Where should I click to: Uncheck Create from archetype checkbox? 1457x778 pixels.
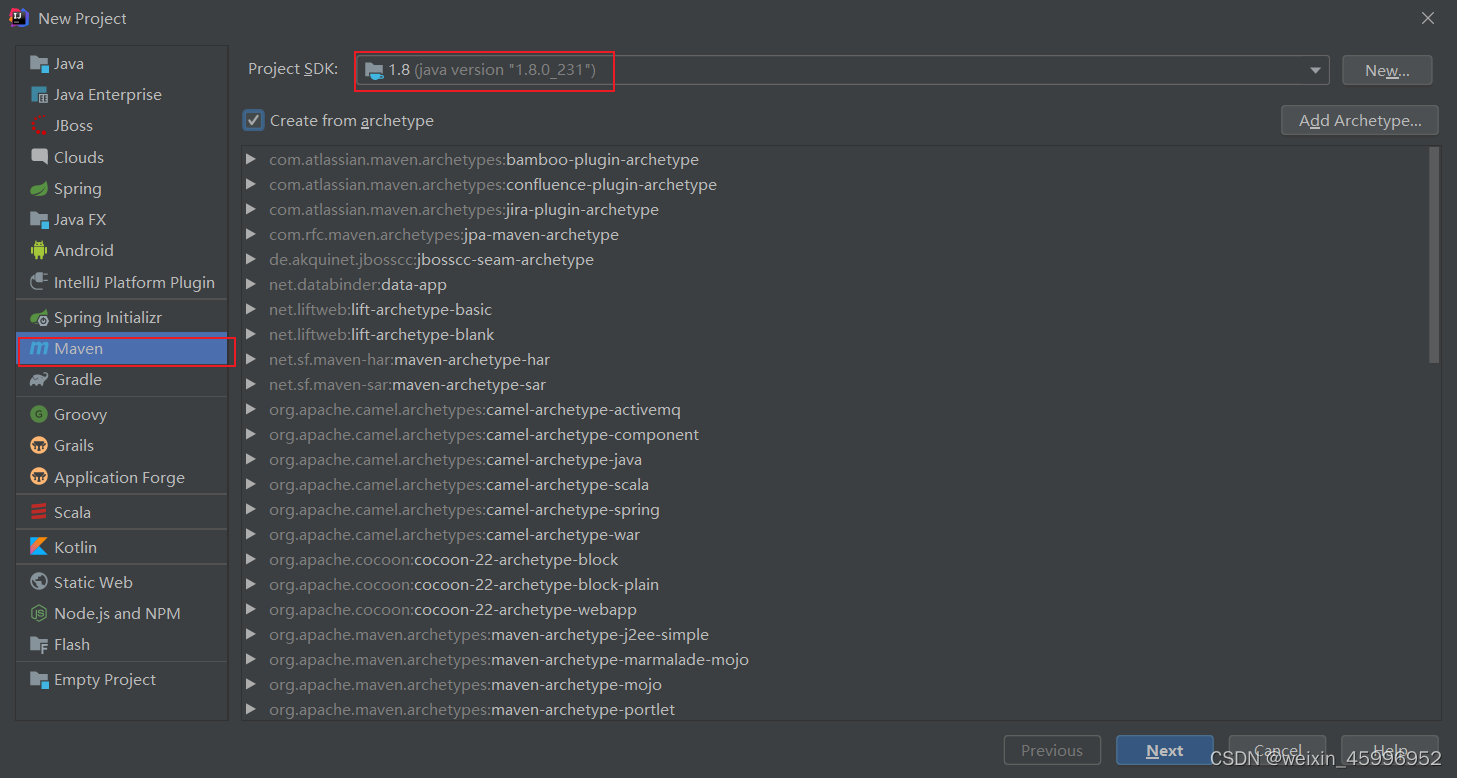(254, 120)
